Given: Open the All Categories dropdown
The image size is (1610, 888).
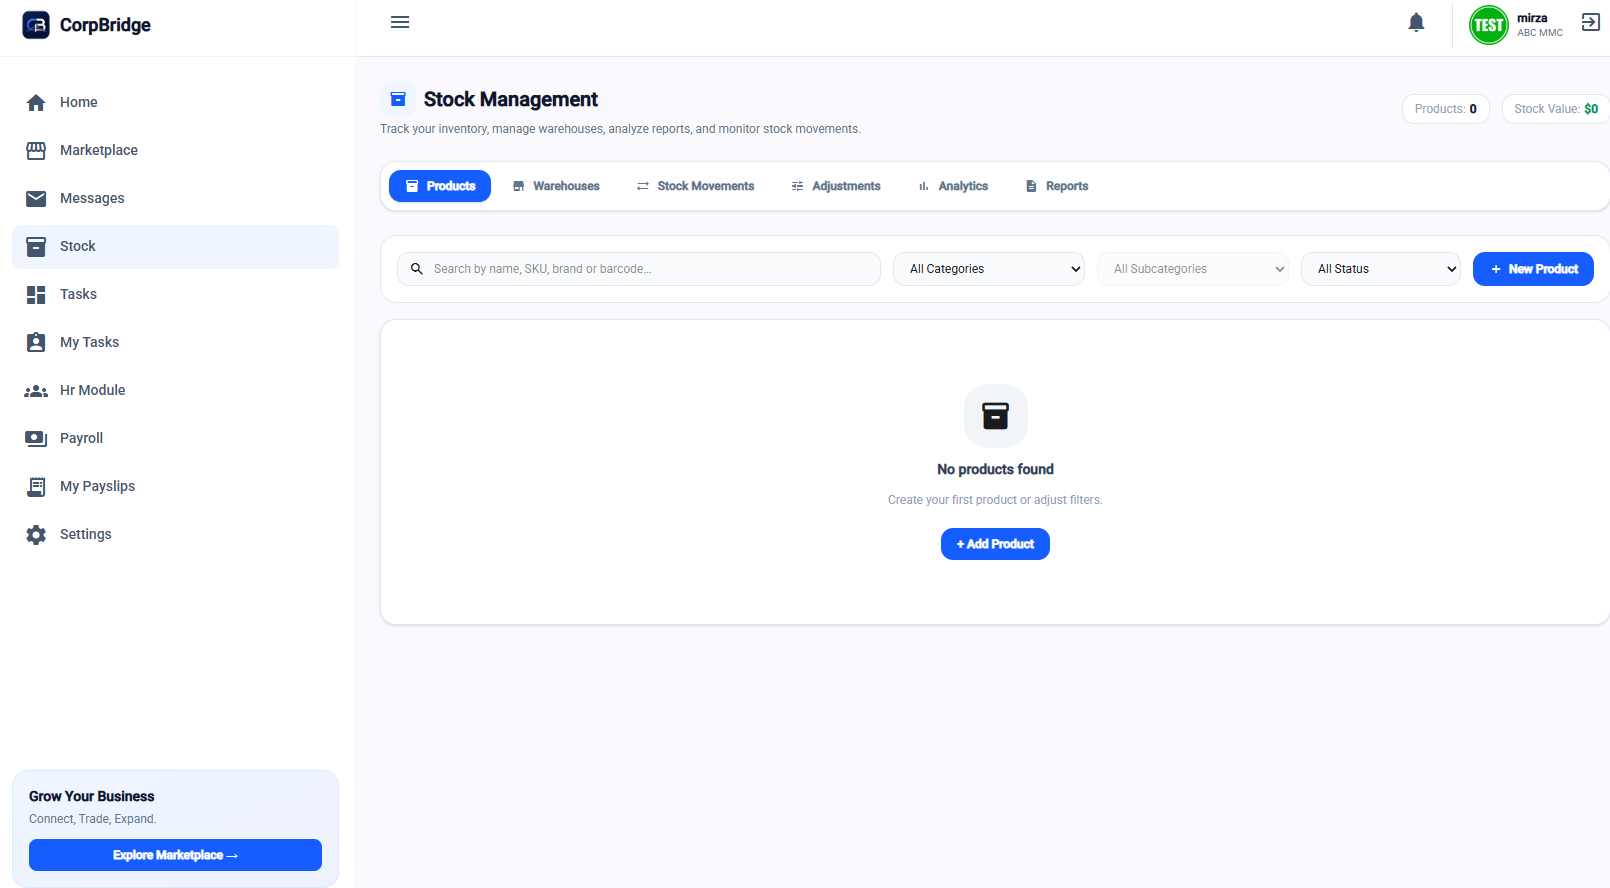Looking at the screenshot, I should [988, 269].
